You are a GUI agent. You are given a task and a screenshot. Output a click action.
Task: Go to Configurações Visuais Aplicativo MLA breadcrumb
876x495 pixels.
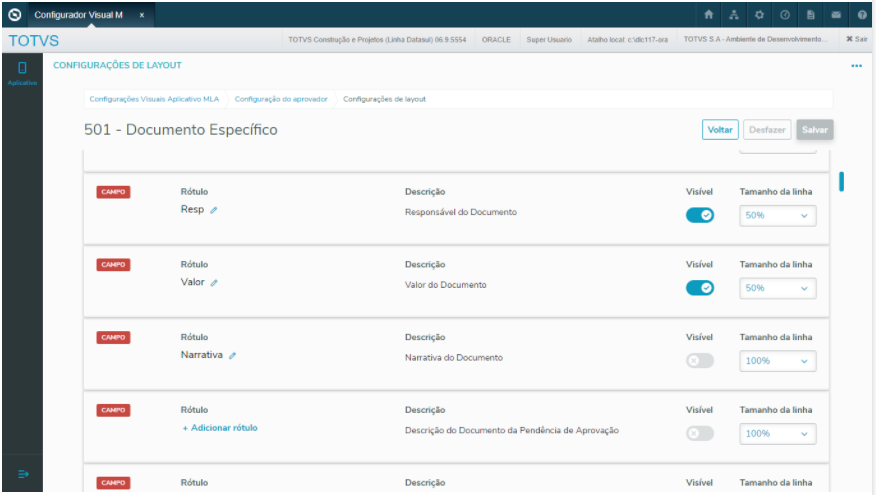(x=154, y=99)
